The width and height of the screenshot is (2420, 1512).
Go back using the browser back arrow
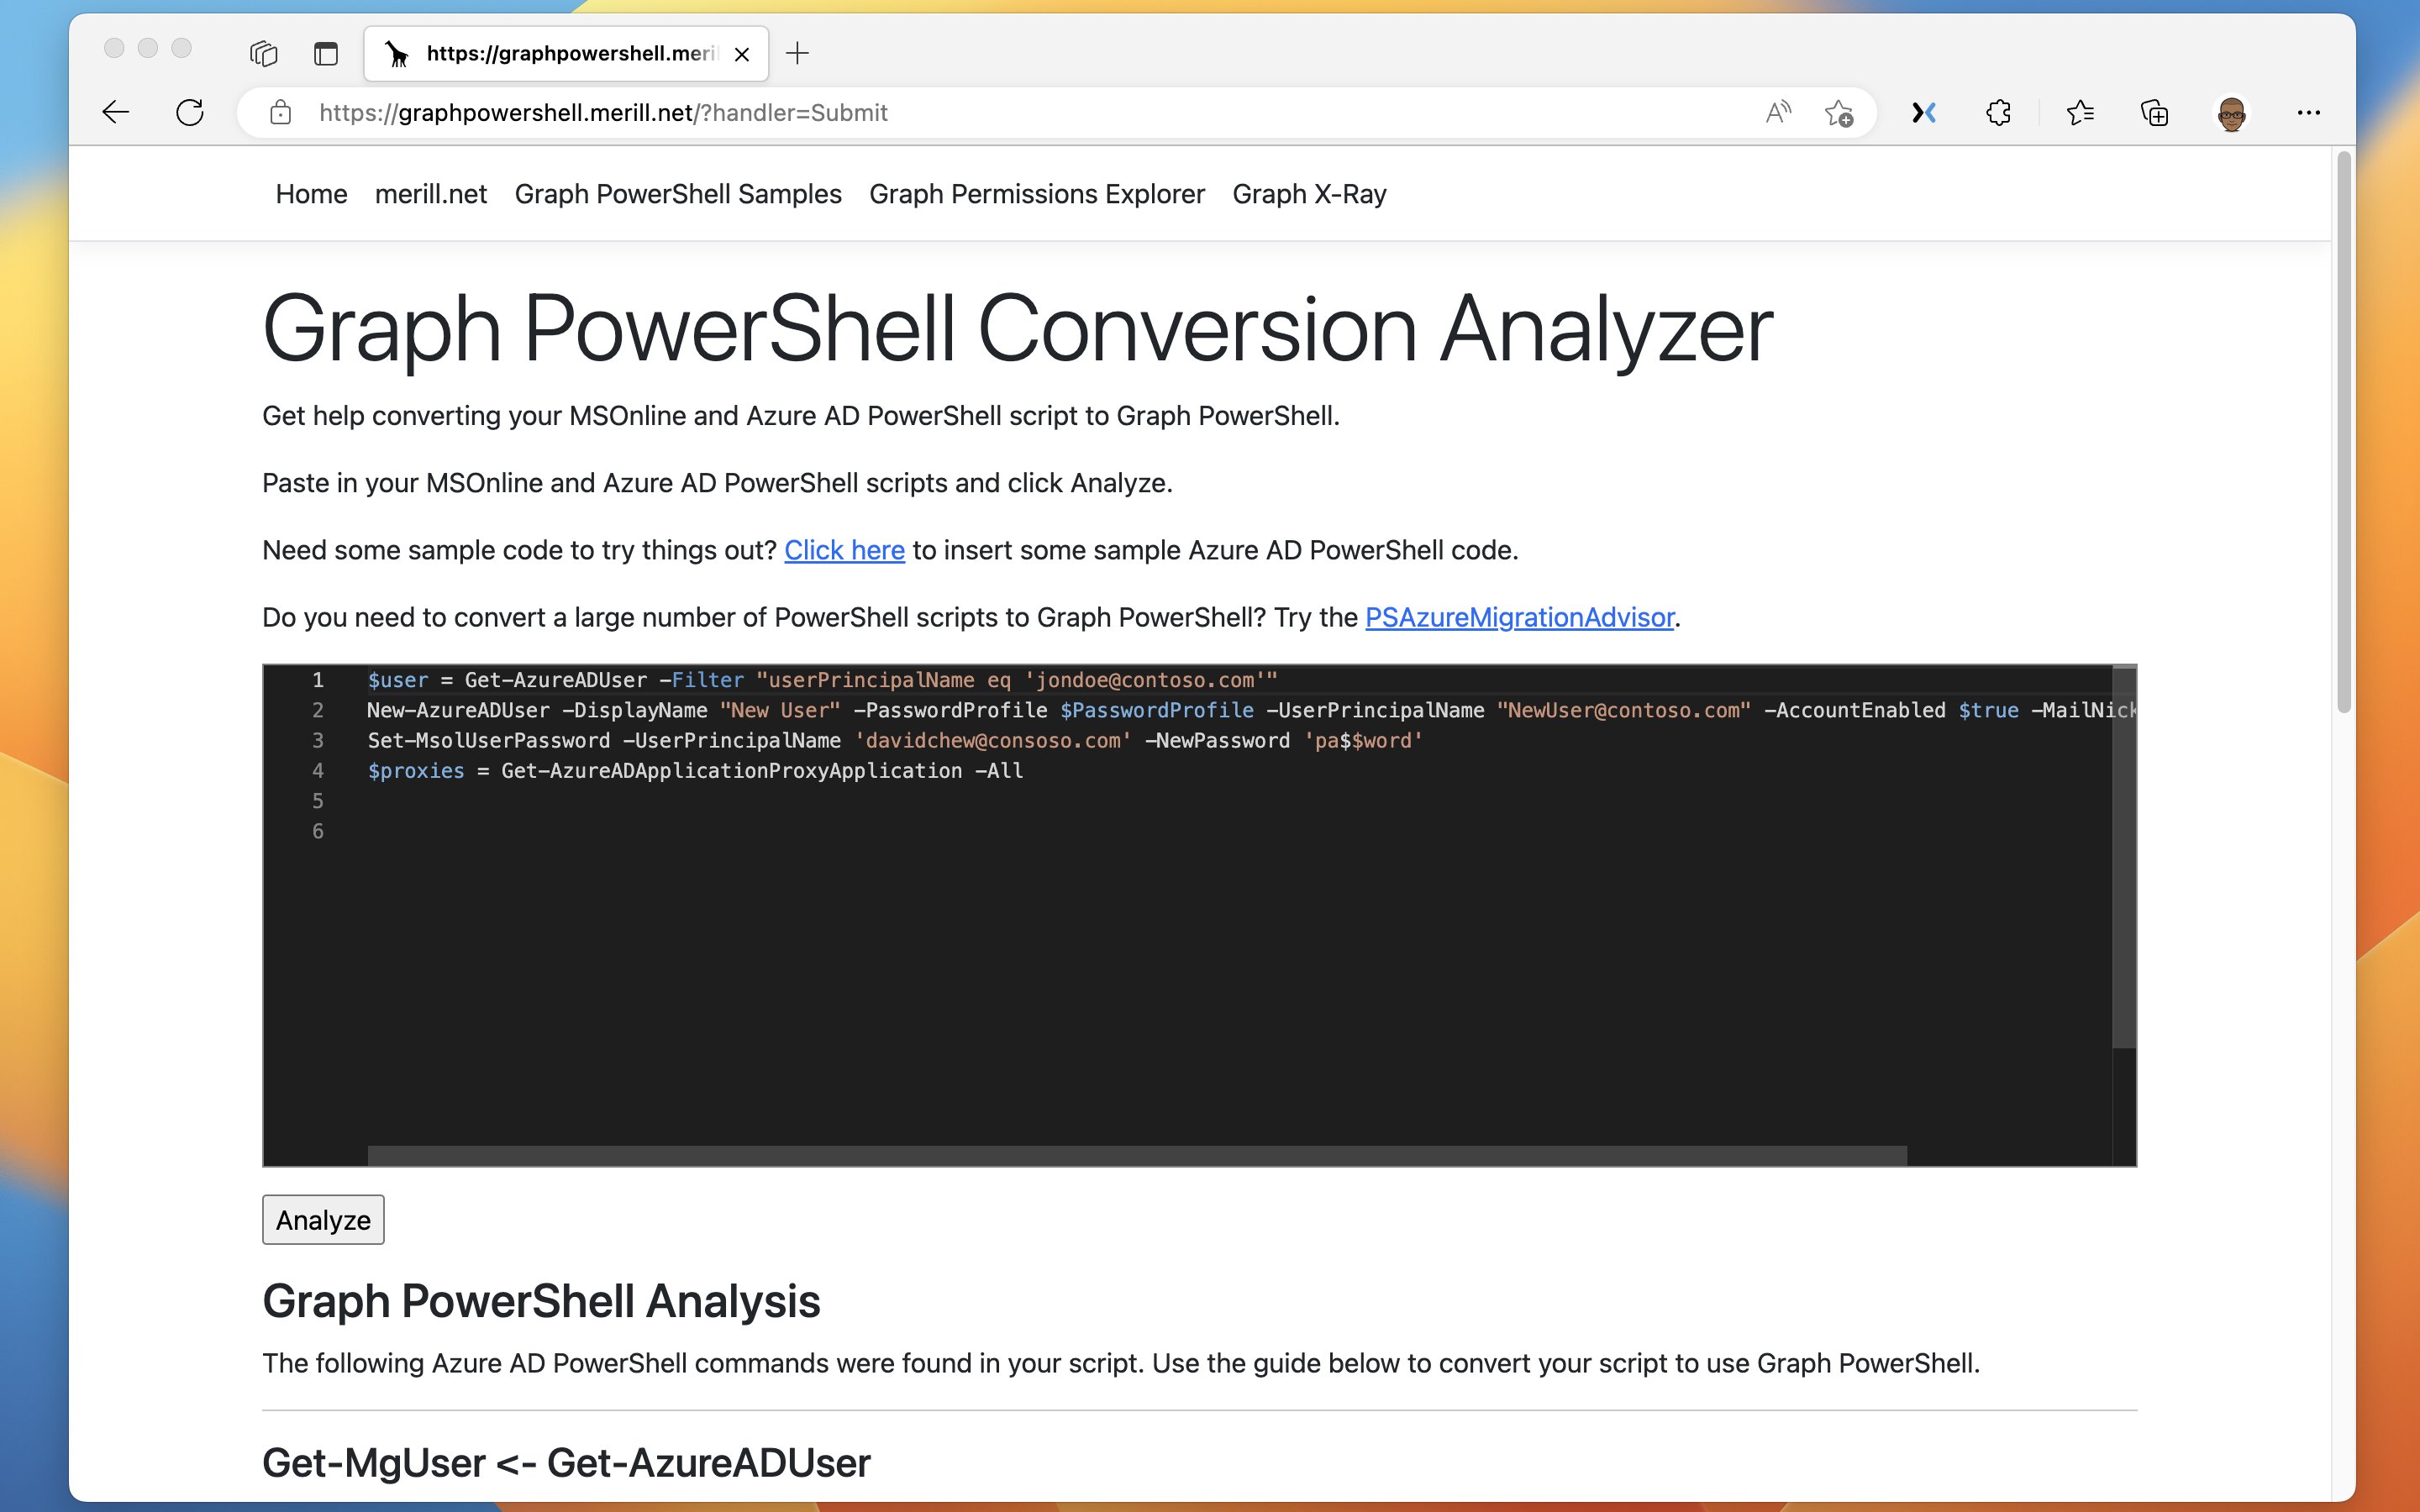[116, 112]
